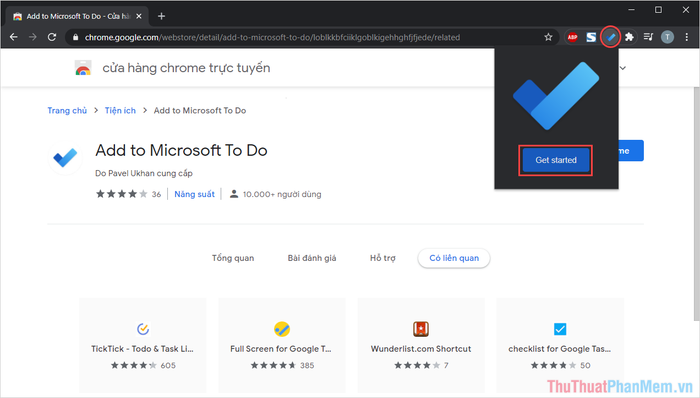
Task: Switch to the Bài đánh giá tab
Action: click(x=312, y=258)
